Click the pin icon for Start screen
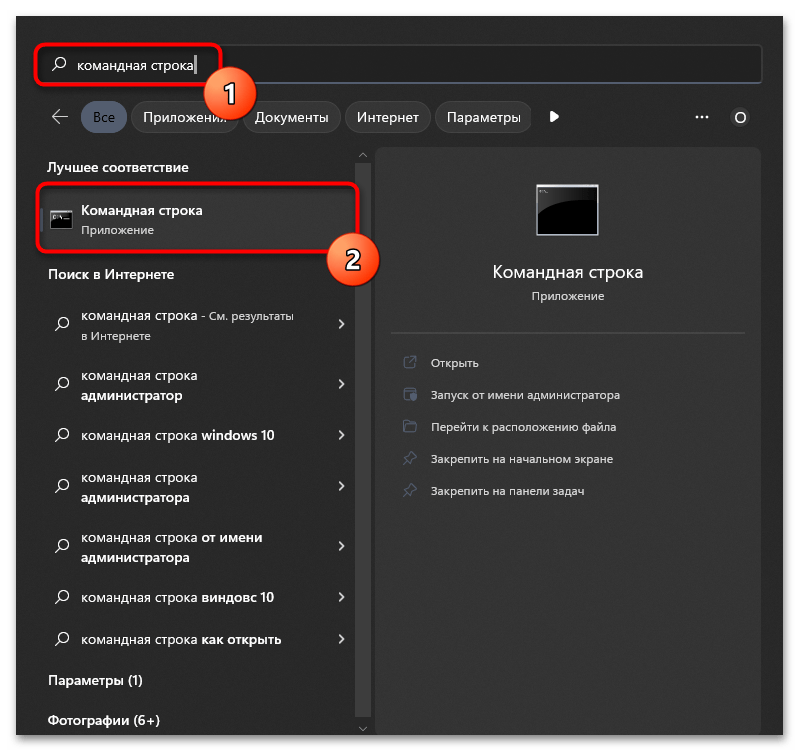Image resolution: width=799 pixels, height=751 pixels. (410, 459)
